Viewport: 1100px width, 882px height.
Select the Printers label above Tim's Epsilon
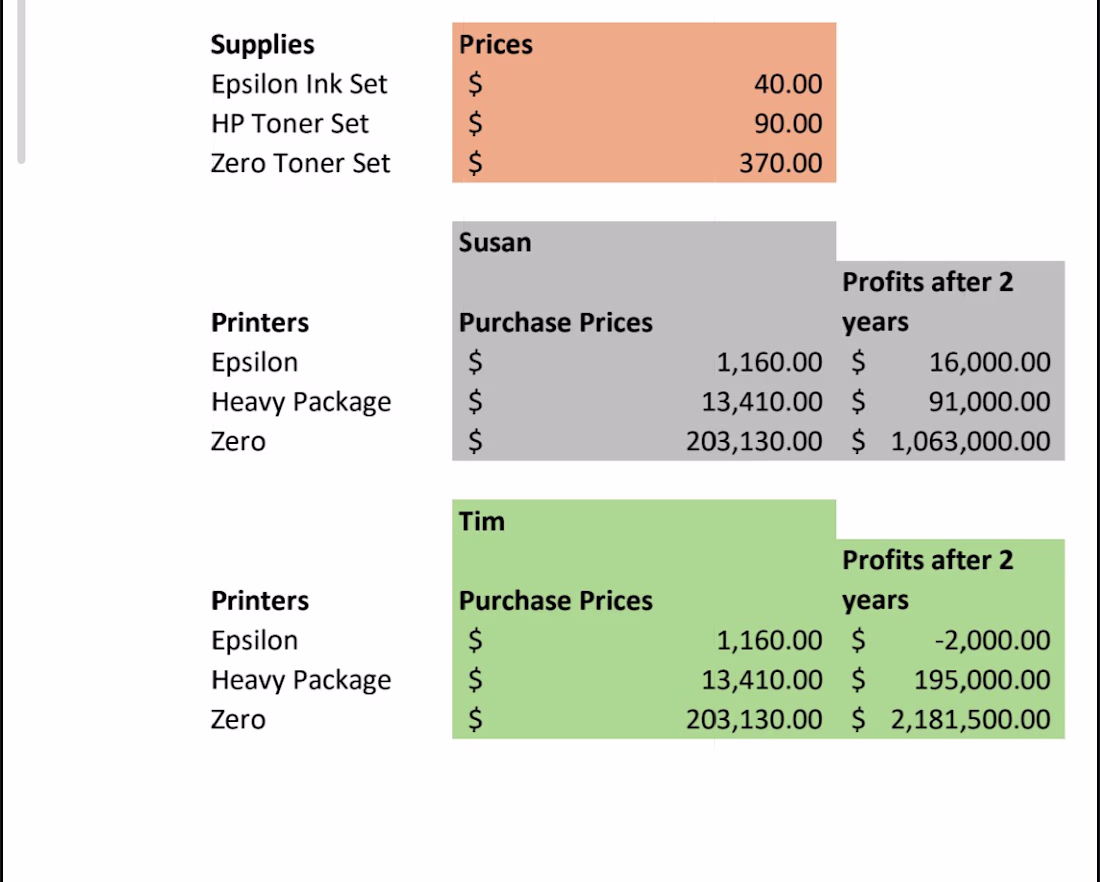click(x=260, y=600)
